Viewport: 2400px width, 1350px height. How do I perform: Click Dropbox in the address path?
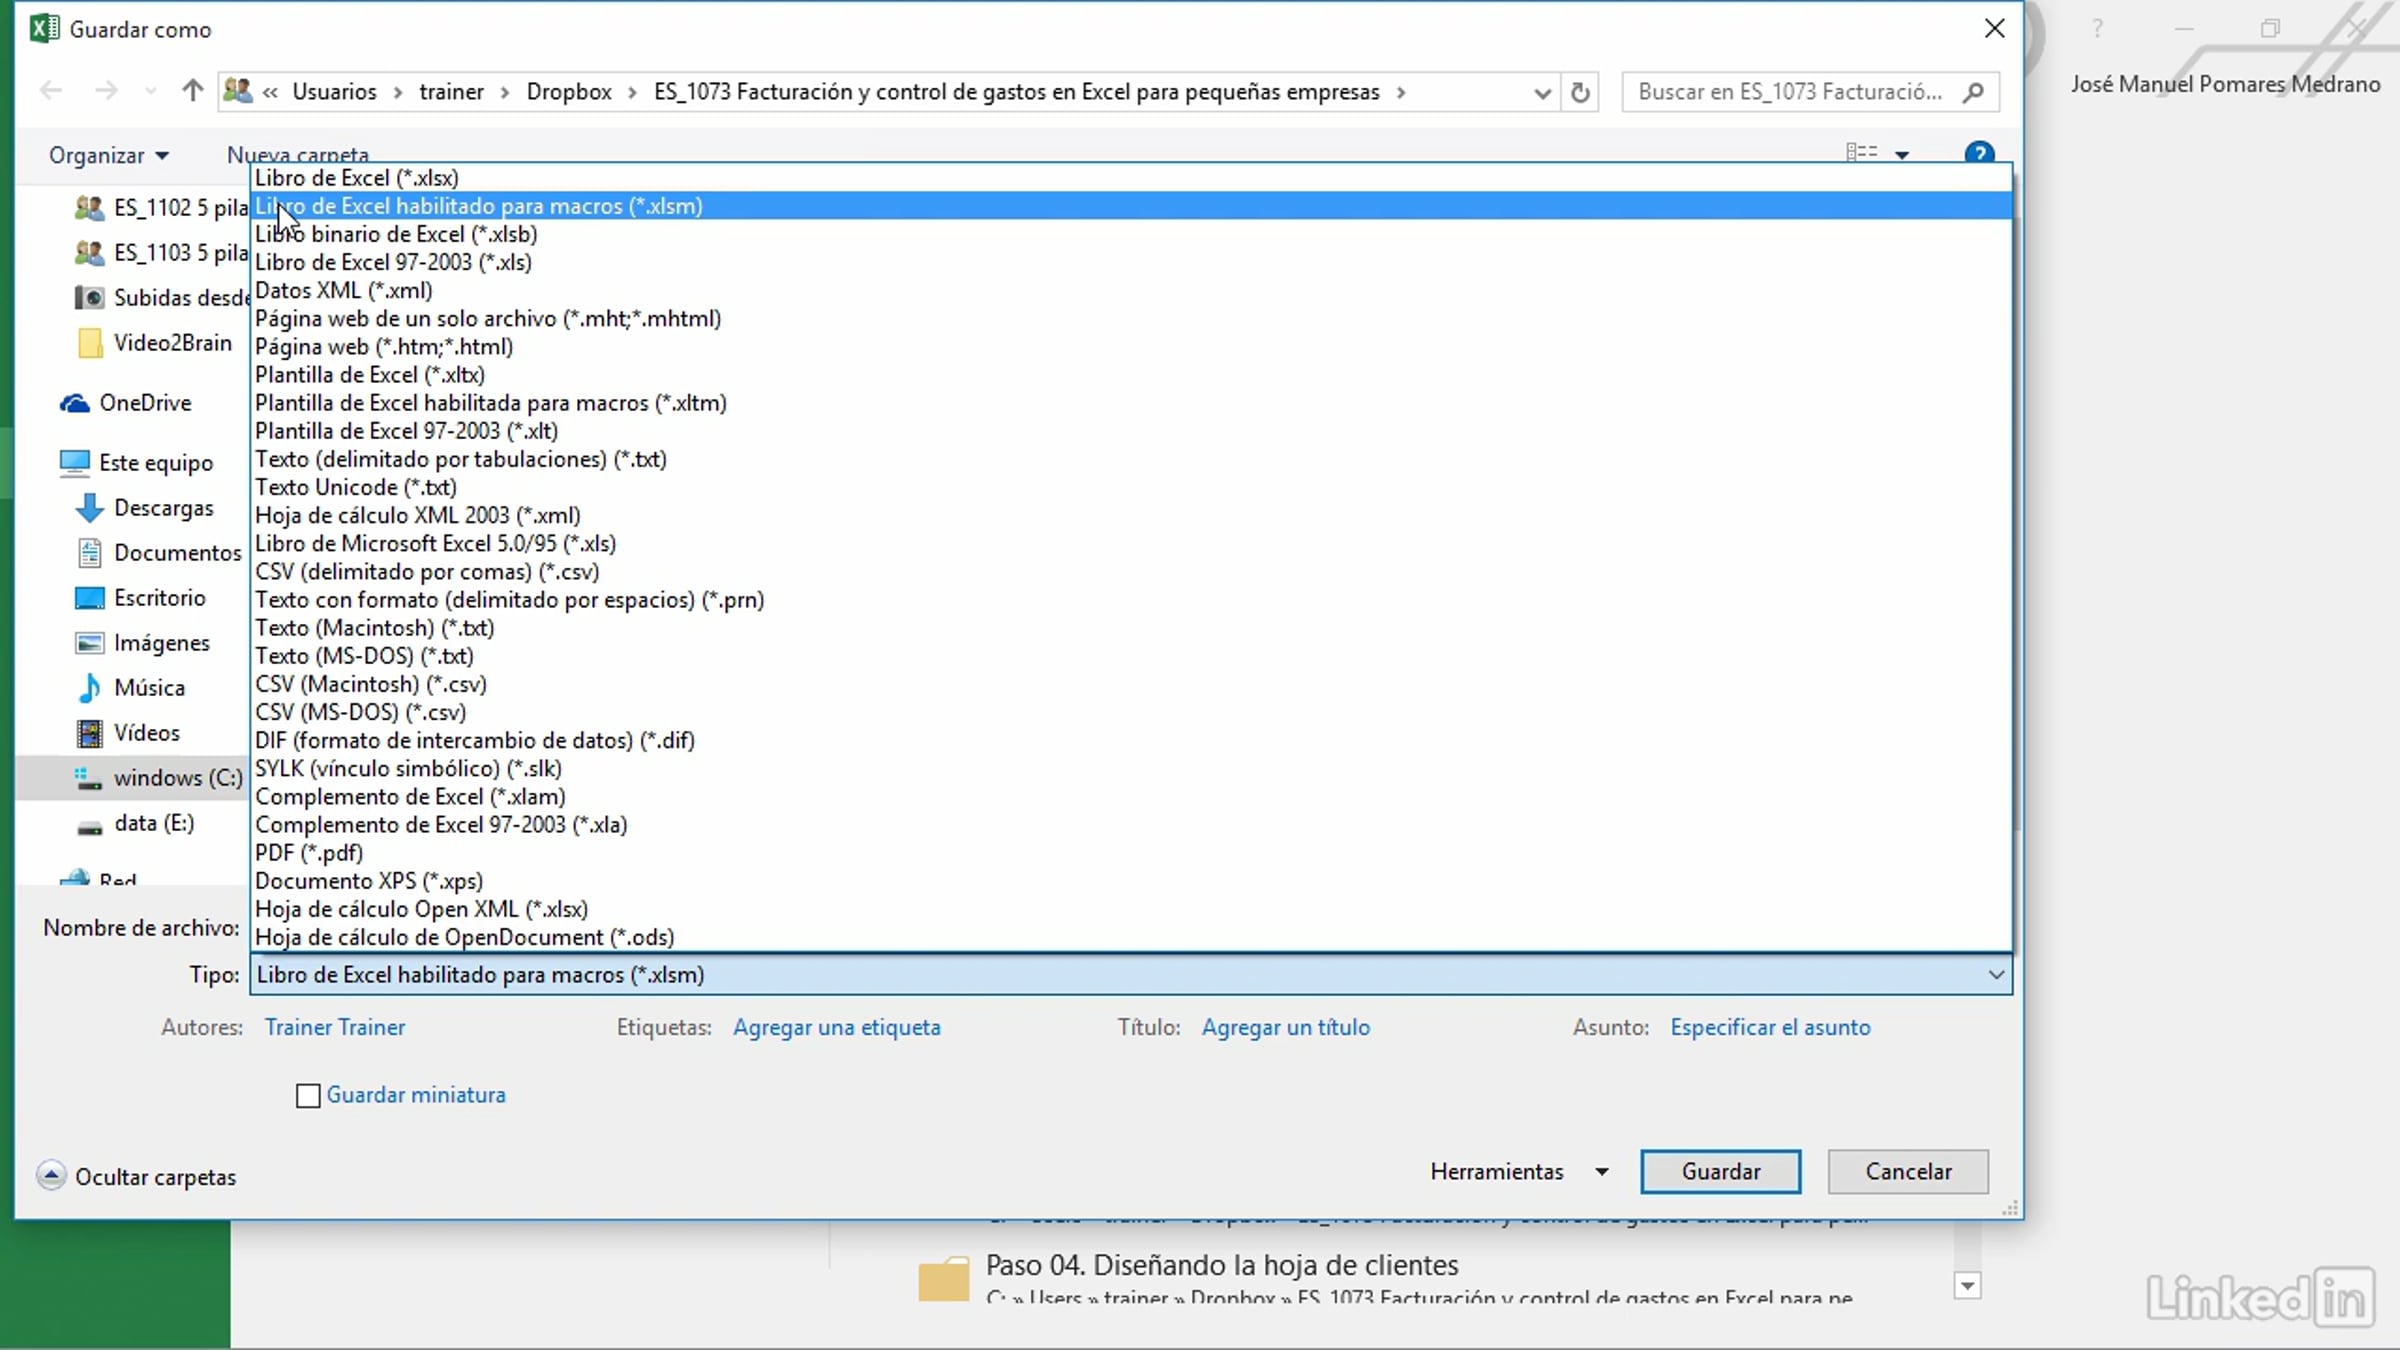click(x=569, y=92)
